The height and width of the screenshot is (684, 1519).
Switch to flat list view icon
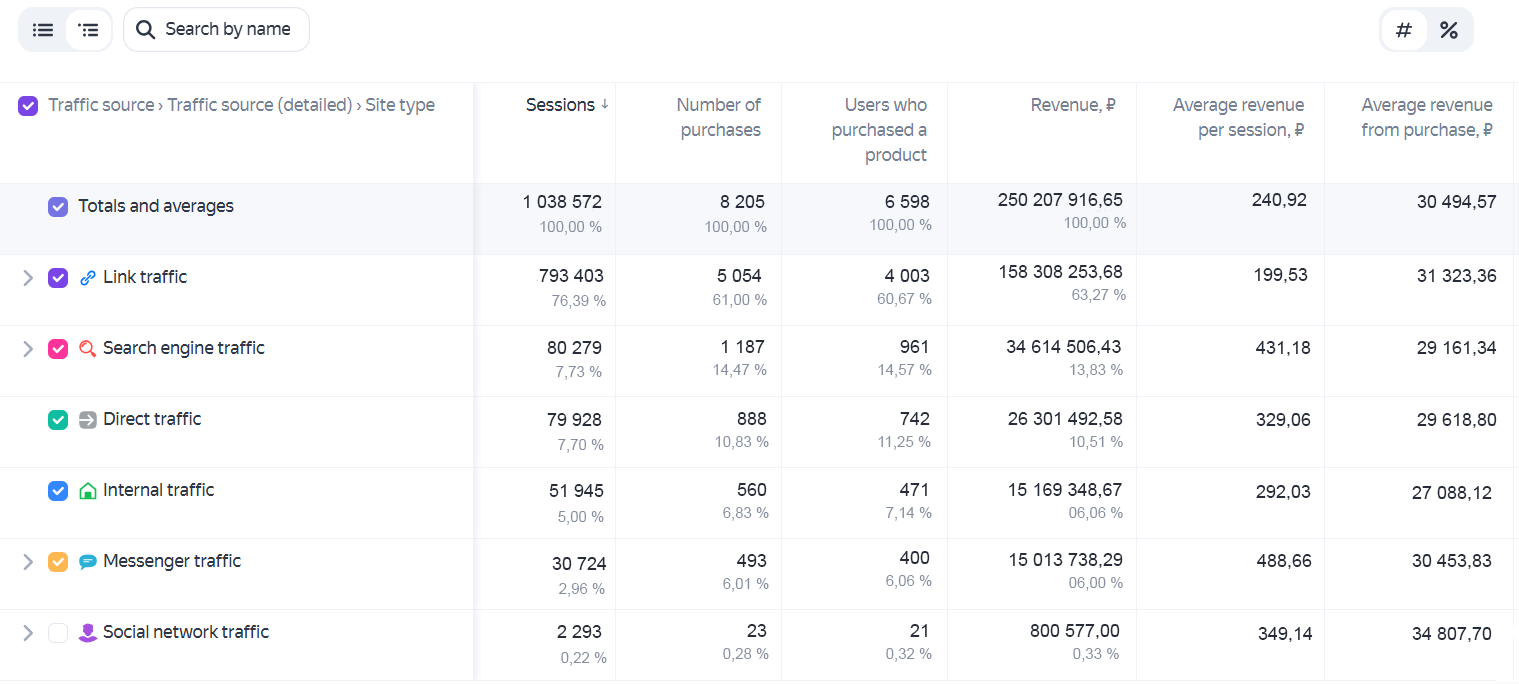43,30
